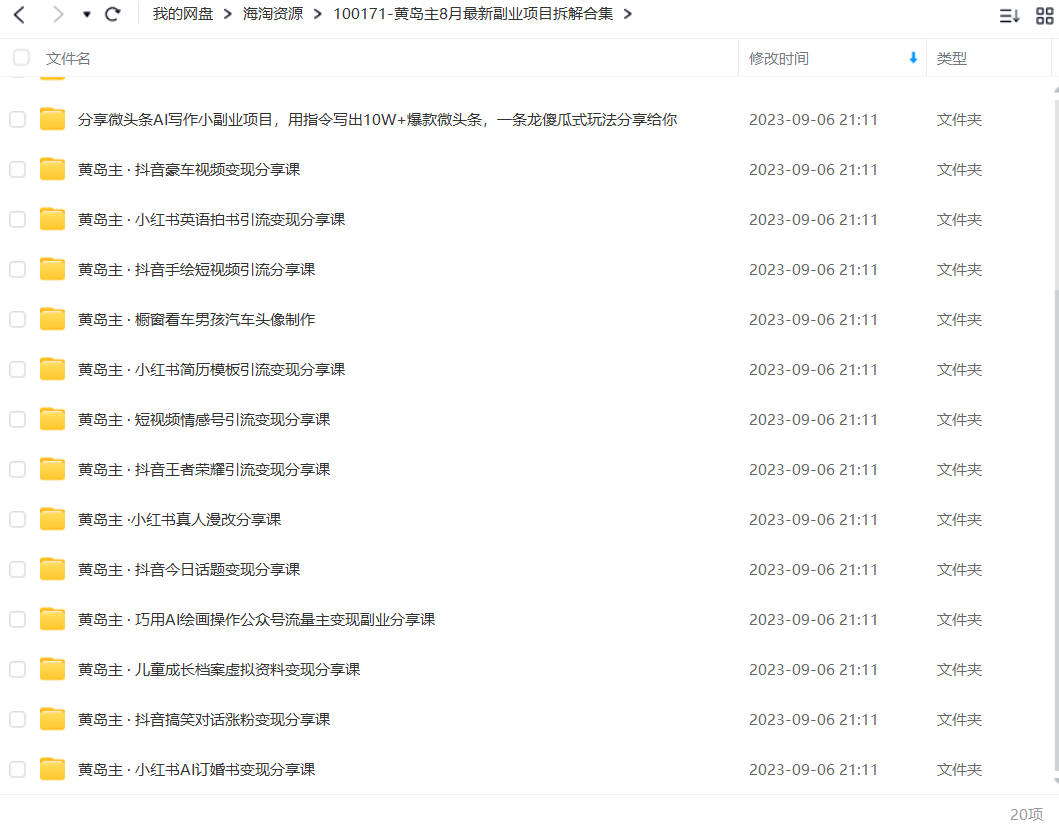This screenshot has height=828, width=1059.
Task: Open folder name 黄岛主 · 抖音手绘短视频引流分享课
Action: 197,269
